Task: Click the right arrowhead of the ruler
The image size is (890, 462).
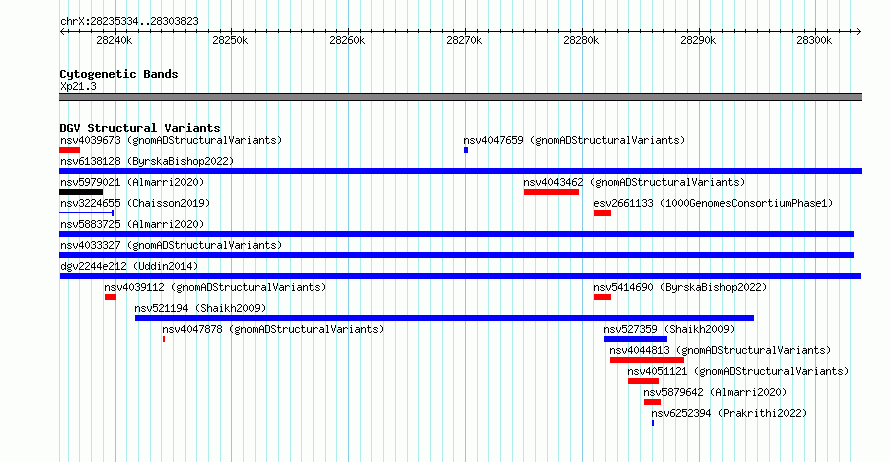Action: (859, 32)
